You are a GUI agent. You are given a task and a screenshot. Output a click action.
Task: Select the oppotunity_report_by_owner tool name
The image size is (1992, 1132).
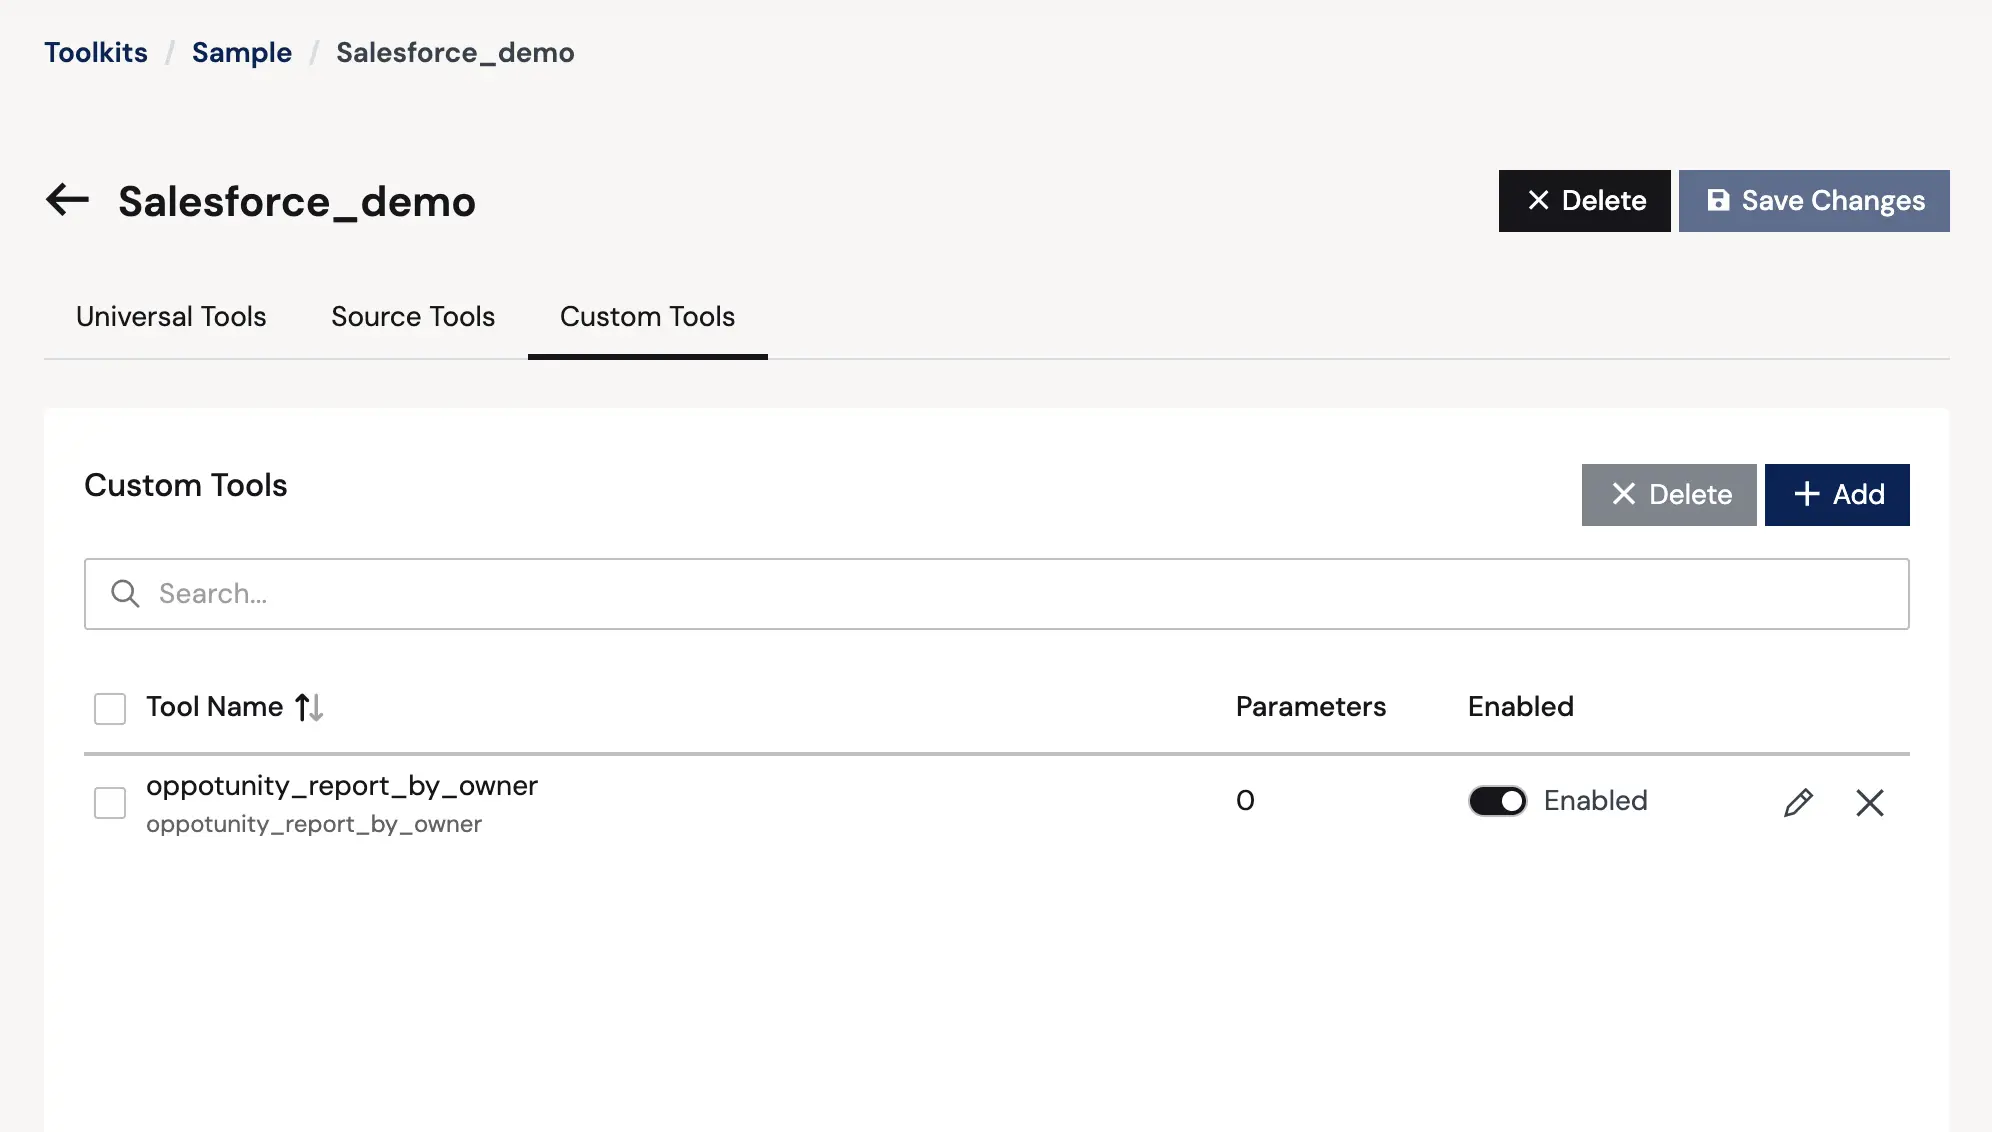click(342, 786)
